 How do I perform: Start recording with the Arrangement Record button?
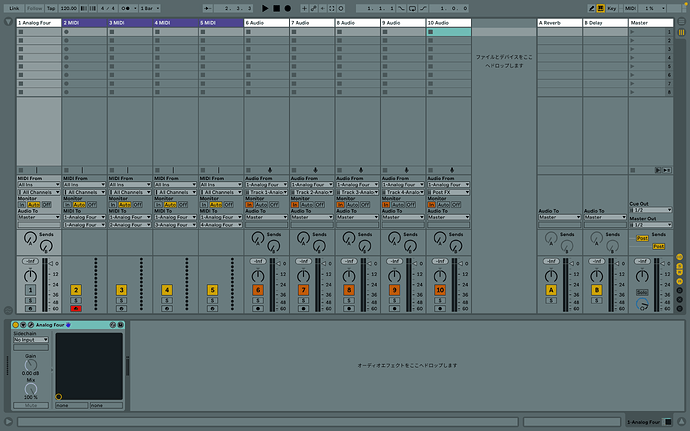pyautogui.click(x=287, y=7)
